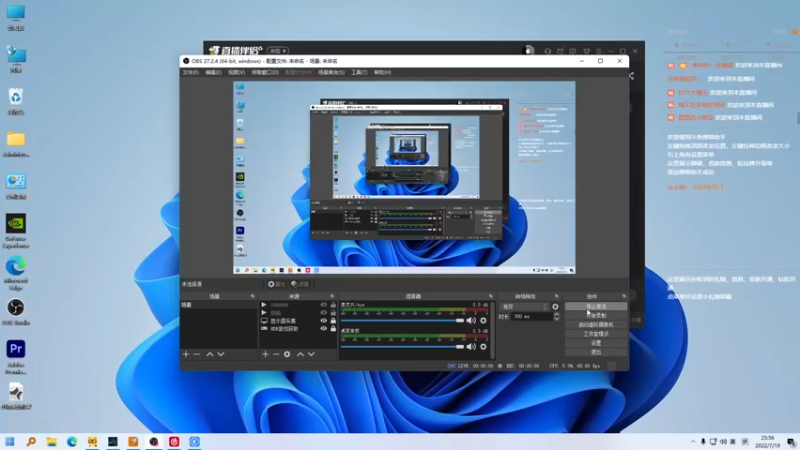The height and width of the screenshot is (450, 800).
Task: Add a new scene with plus icon
Action: (x=186, y=354)
